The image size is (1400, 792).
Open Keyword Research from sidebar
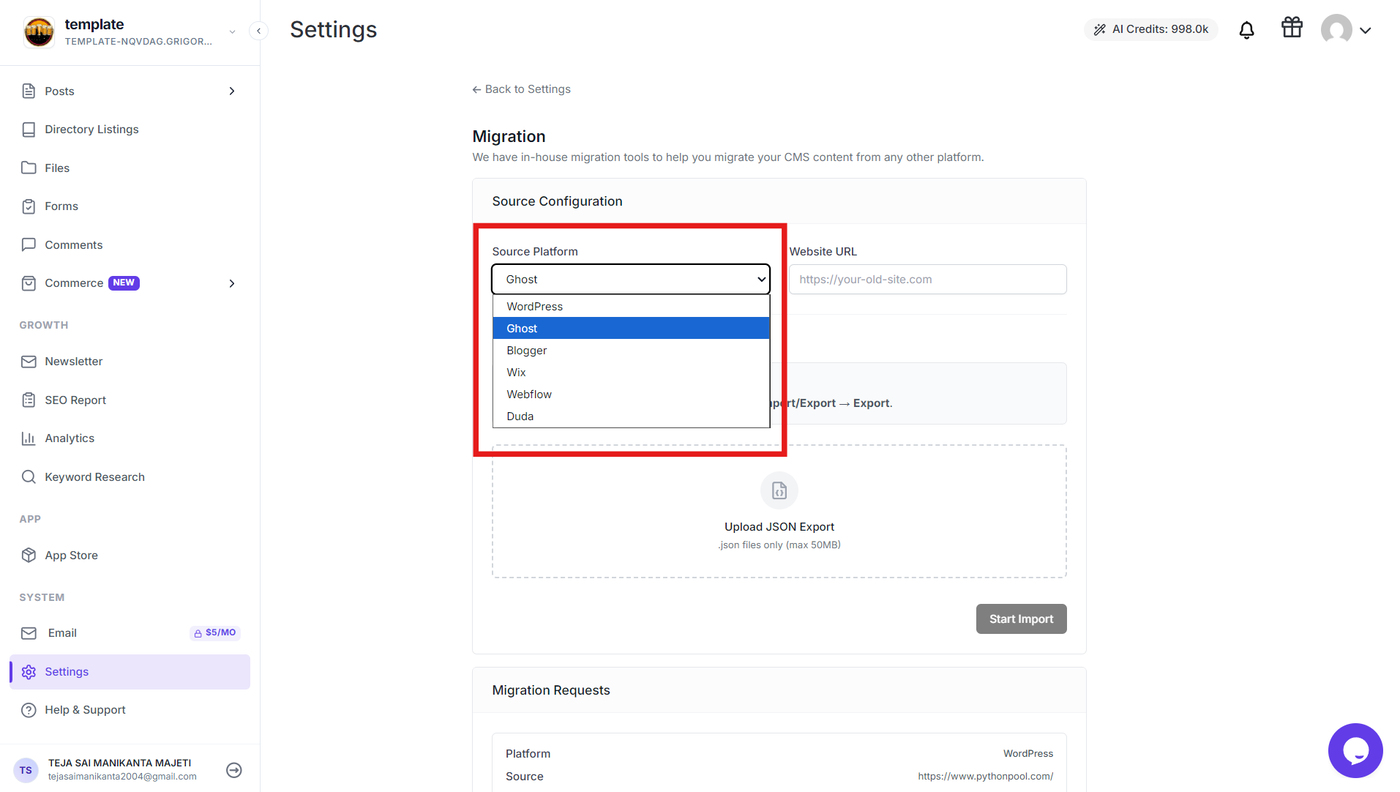point(94,477)
